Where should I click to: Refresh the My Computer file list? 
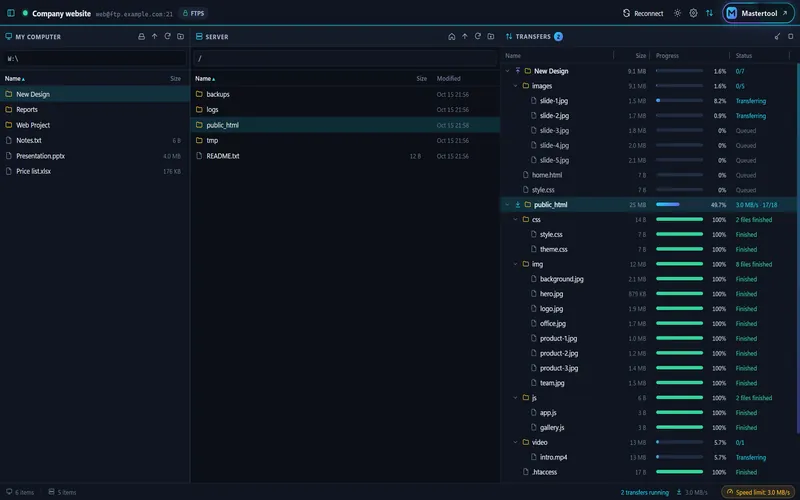167,37
